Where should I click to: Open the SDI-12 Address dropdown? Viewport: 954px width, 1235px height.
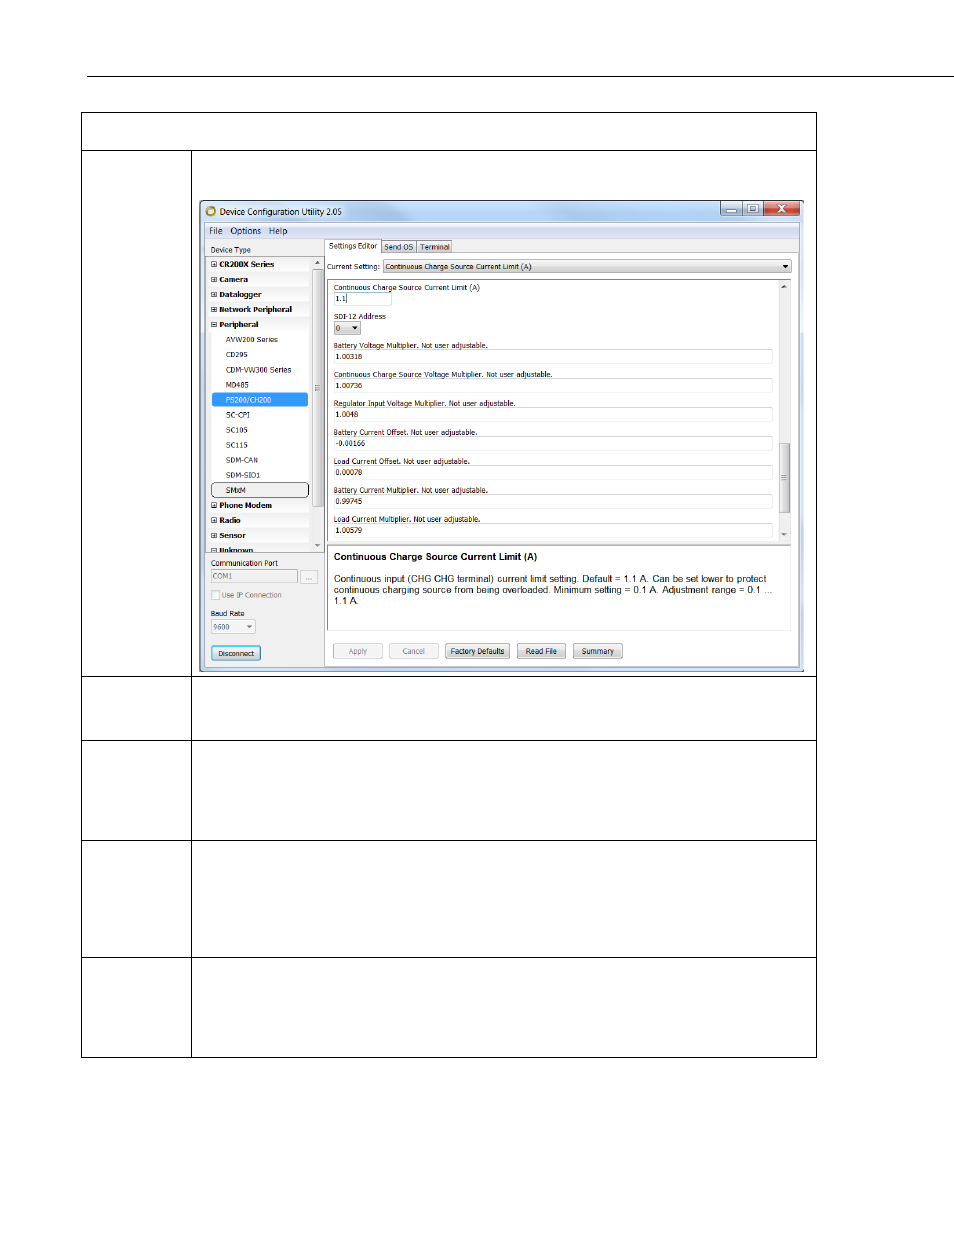(x=347, y=328)
